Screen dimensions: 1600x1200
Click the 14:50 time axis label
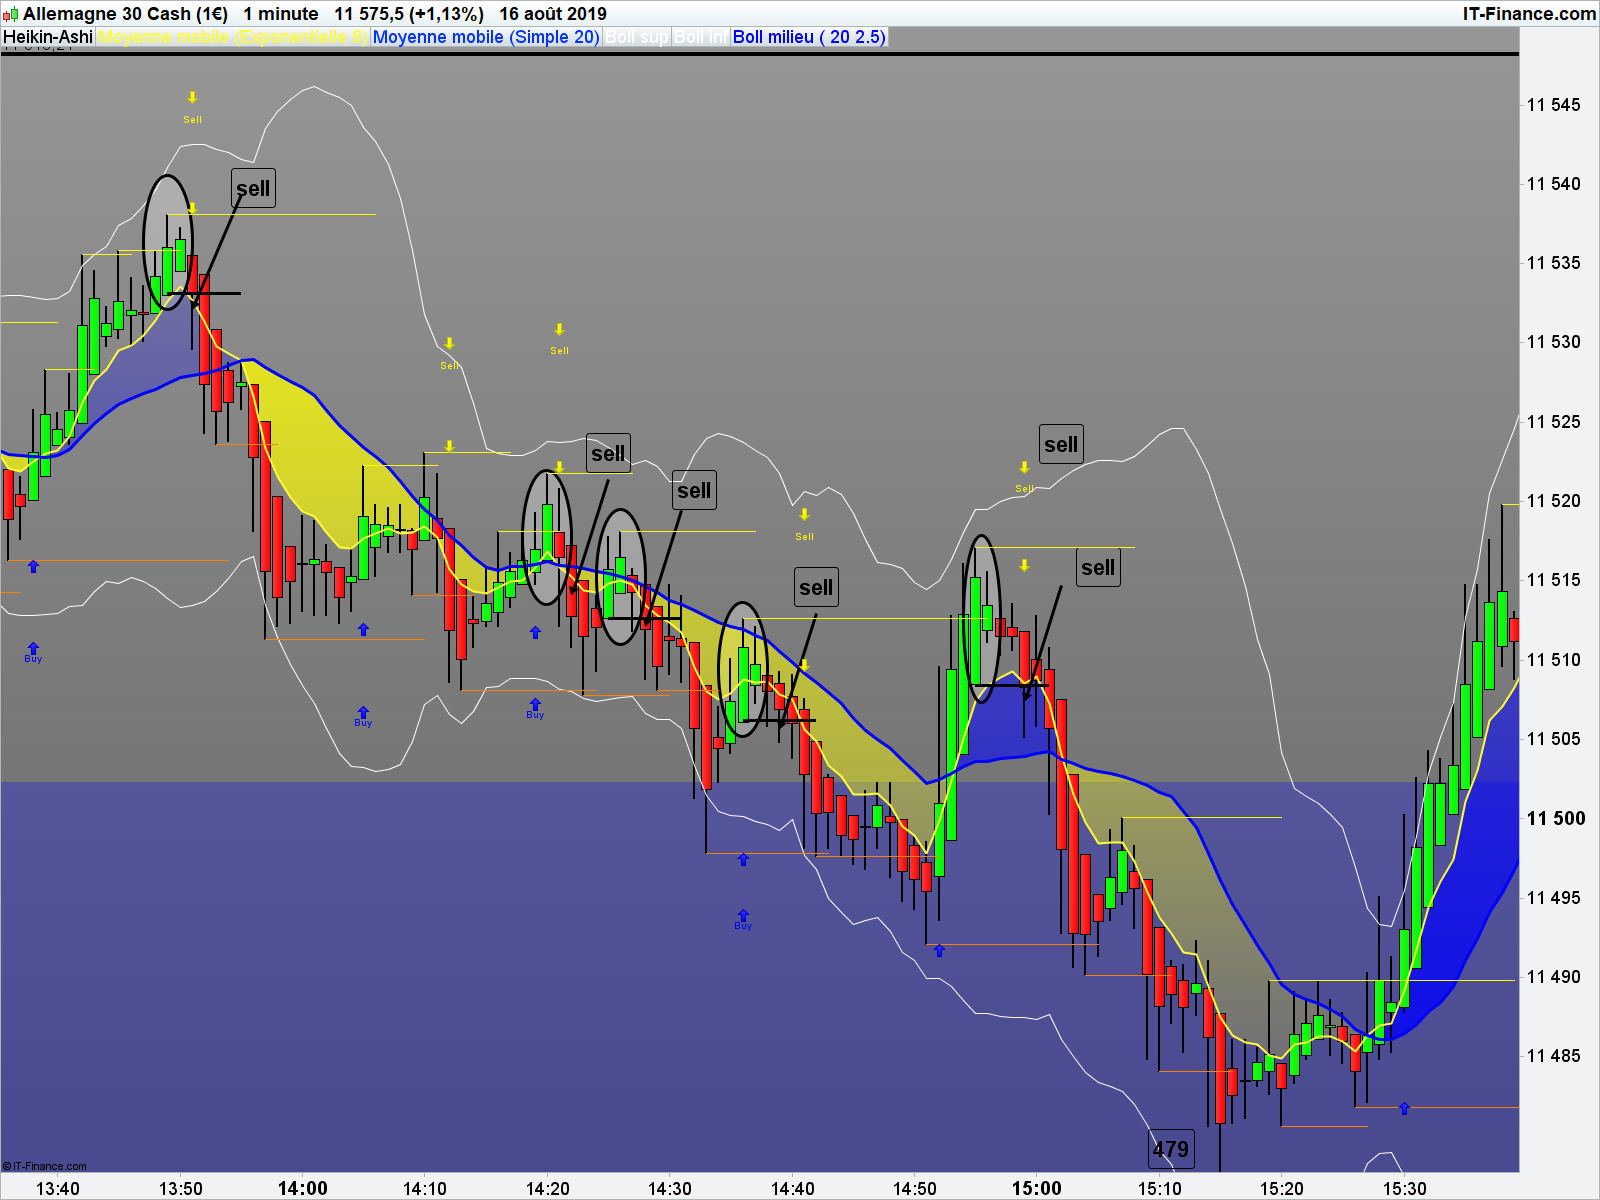coord(915,1188)
